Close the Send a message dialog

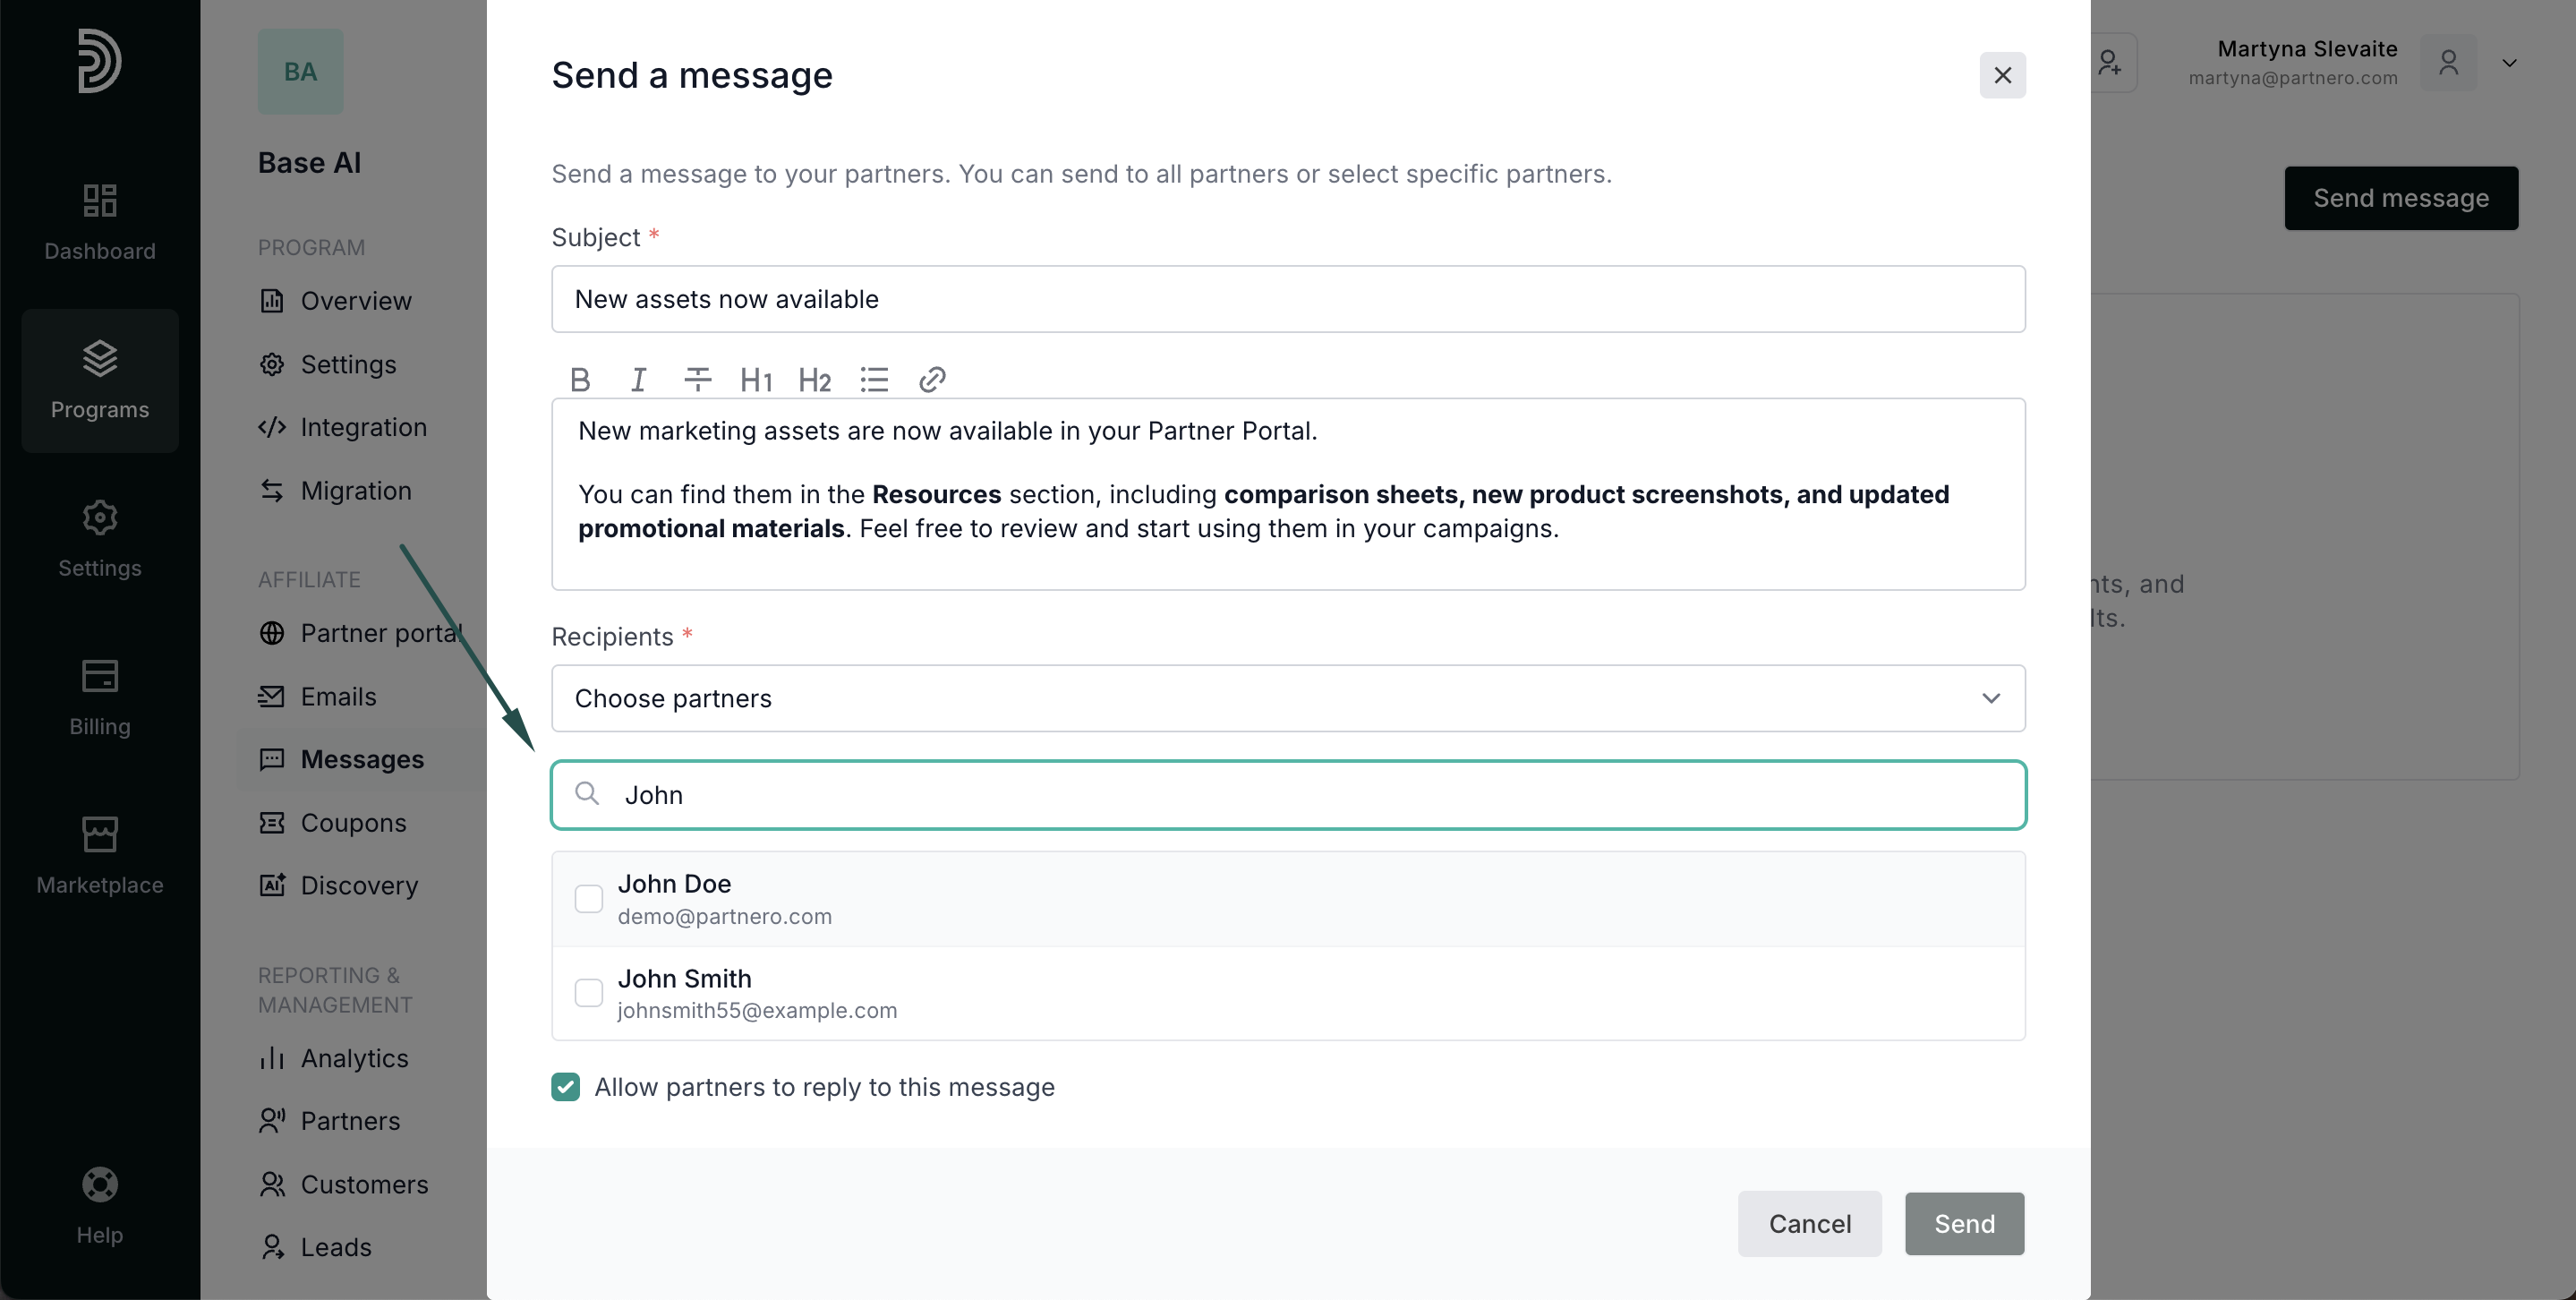[2002, 75]
